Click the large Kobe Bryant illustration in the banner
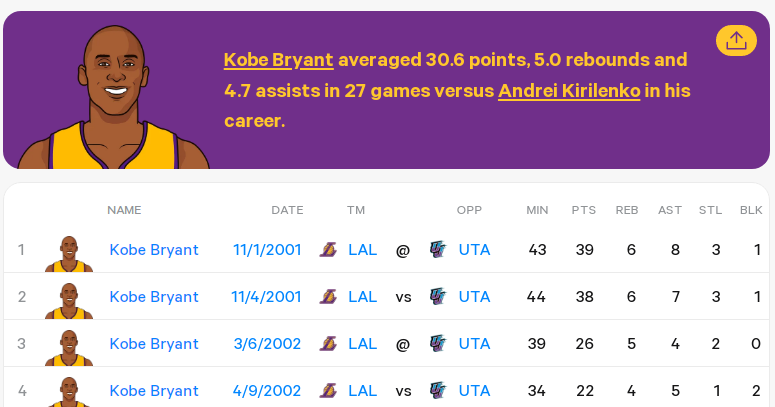 (x=113, y=100)
